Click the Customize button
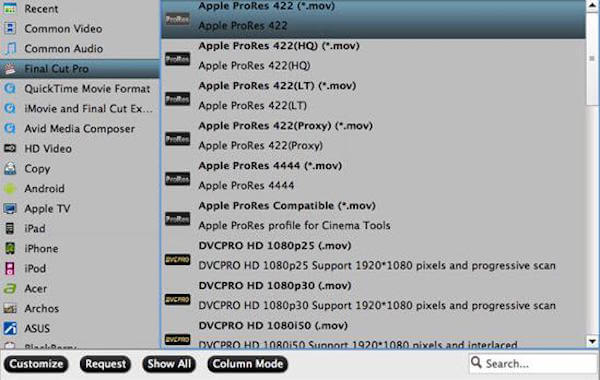The width and height of the screenshot is (600, 380). point(36,364)
